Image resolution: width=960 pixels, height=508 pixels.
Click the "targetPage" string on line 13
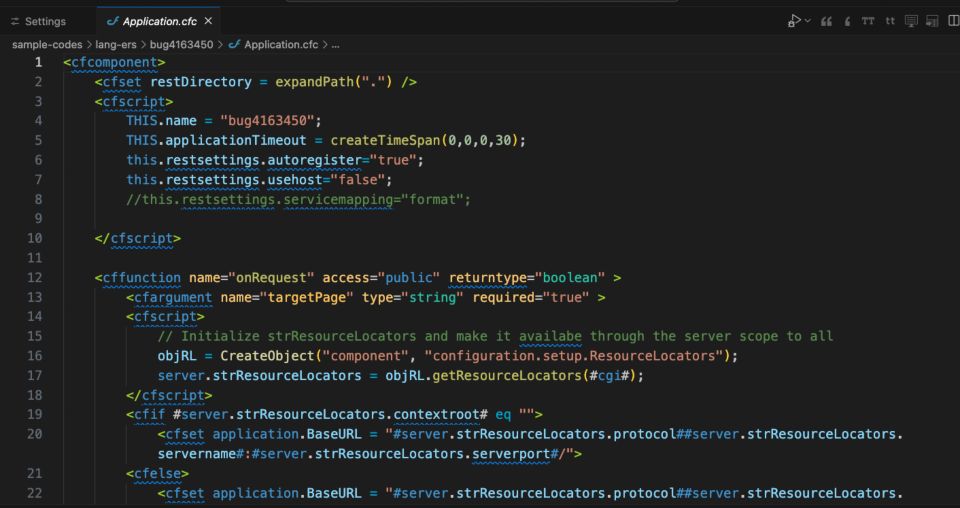click(x=307, y=297)
